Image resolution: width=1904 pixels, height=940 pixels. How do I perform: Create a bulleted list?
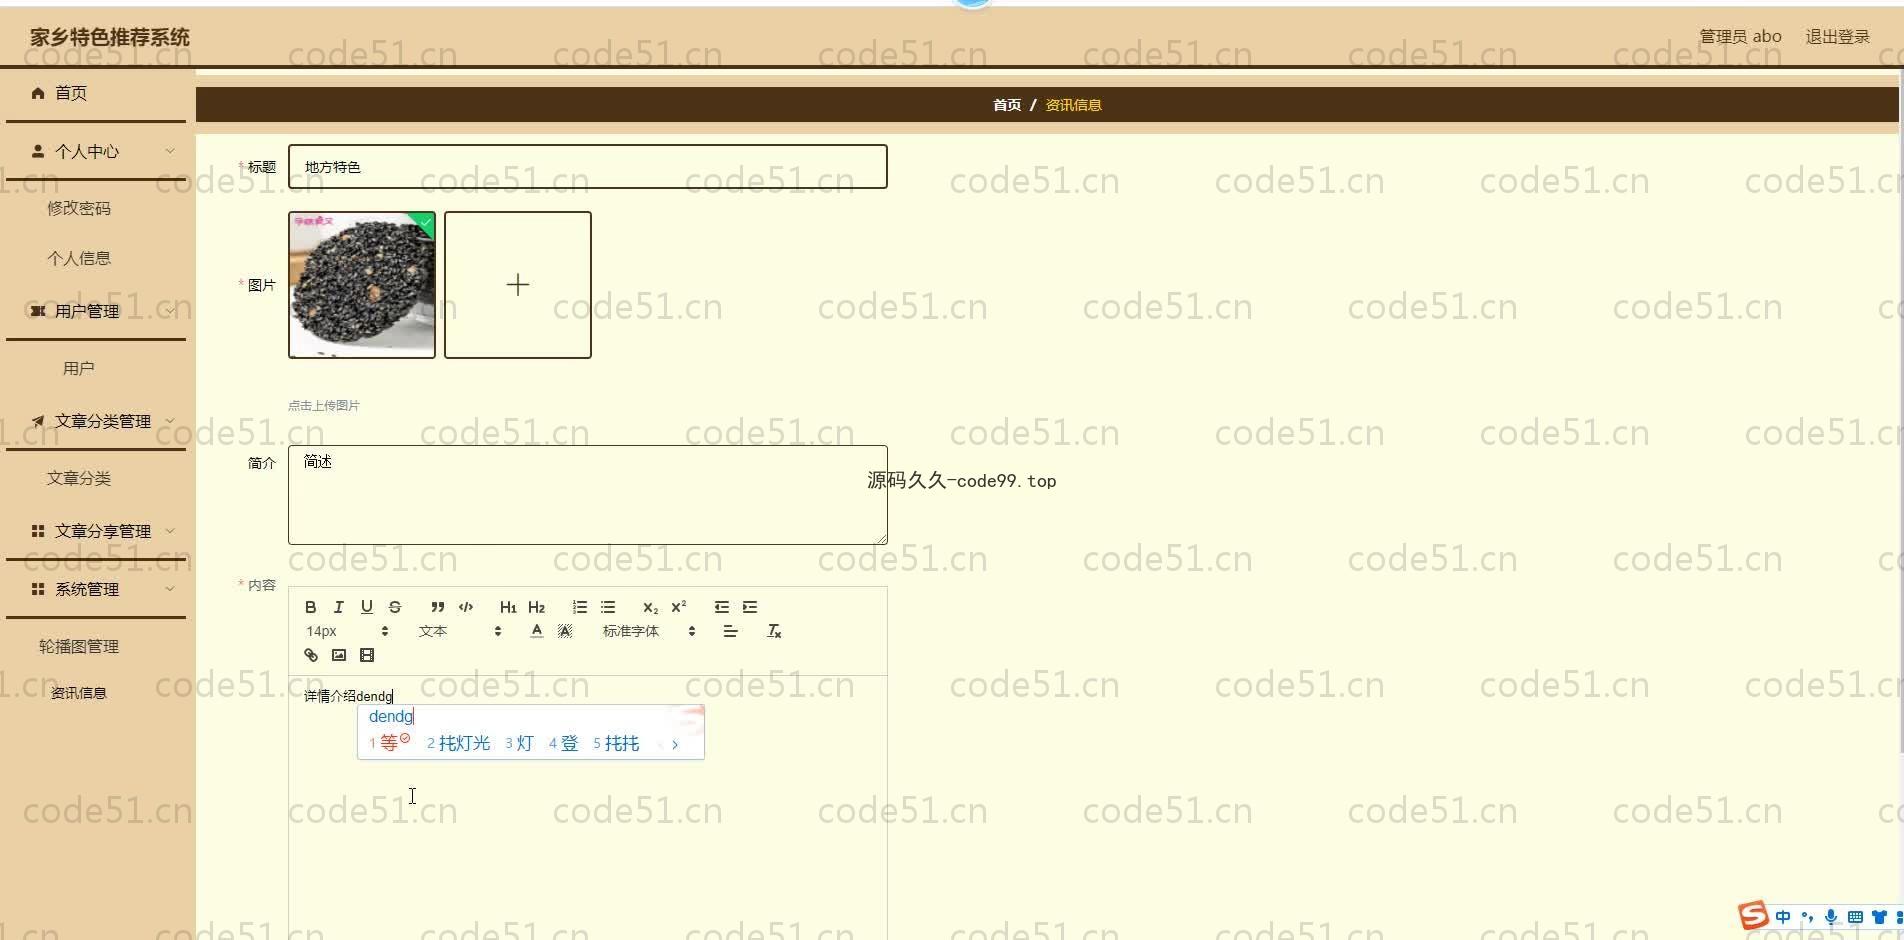pos(608,607)
